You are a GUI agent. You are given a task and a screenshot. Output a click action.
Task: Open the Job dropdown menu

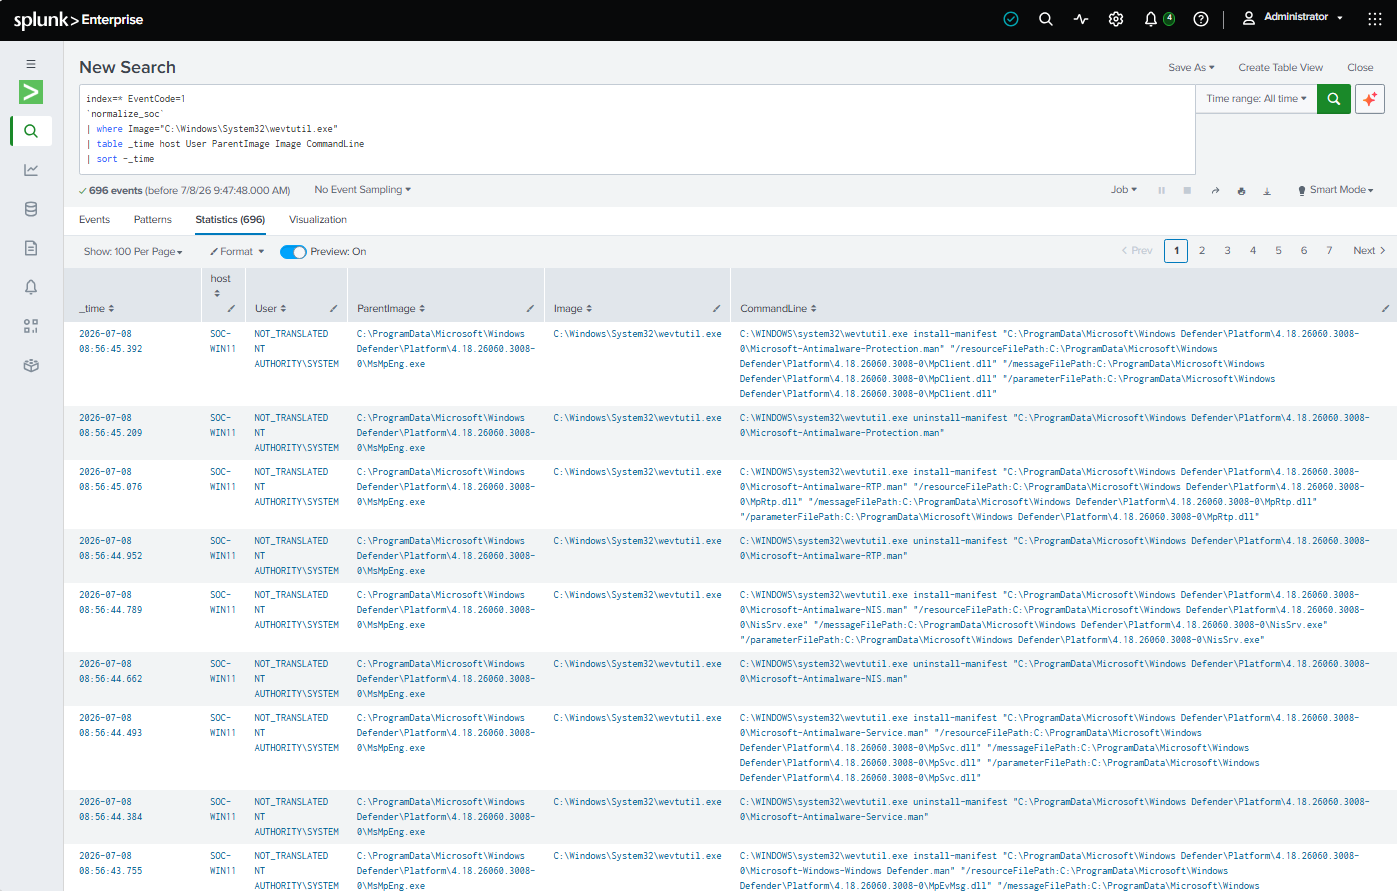click(x=1124, y=190)
